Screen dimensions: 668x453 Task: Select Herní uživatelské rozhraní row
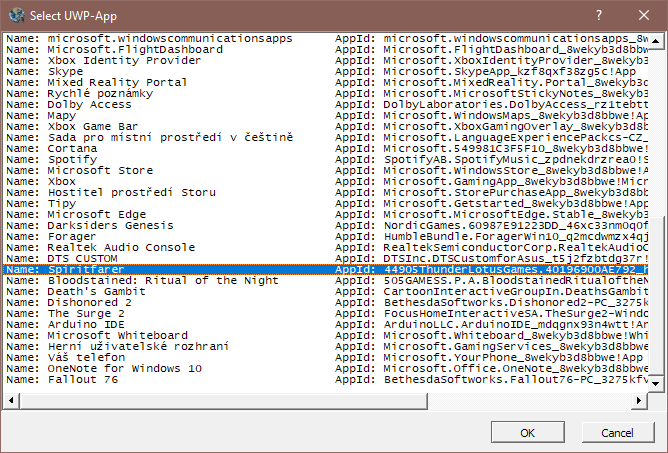coord(325,346)
